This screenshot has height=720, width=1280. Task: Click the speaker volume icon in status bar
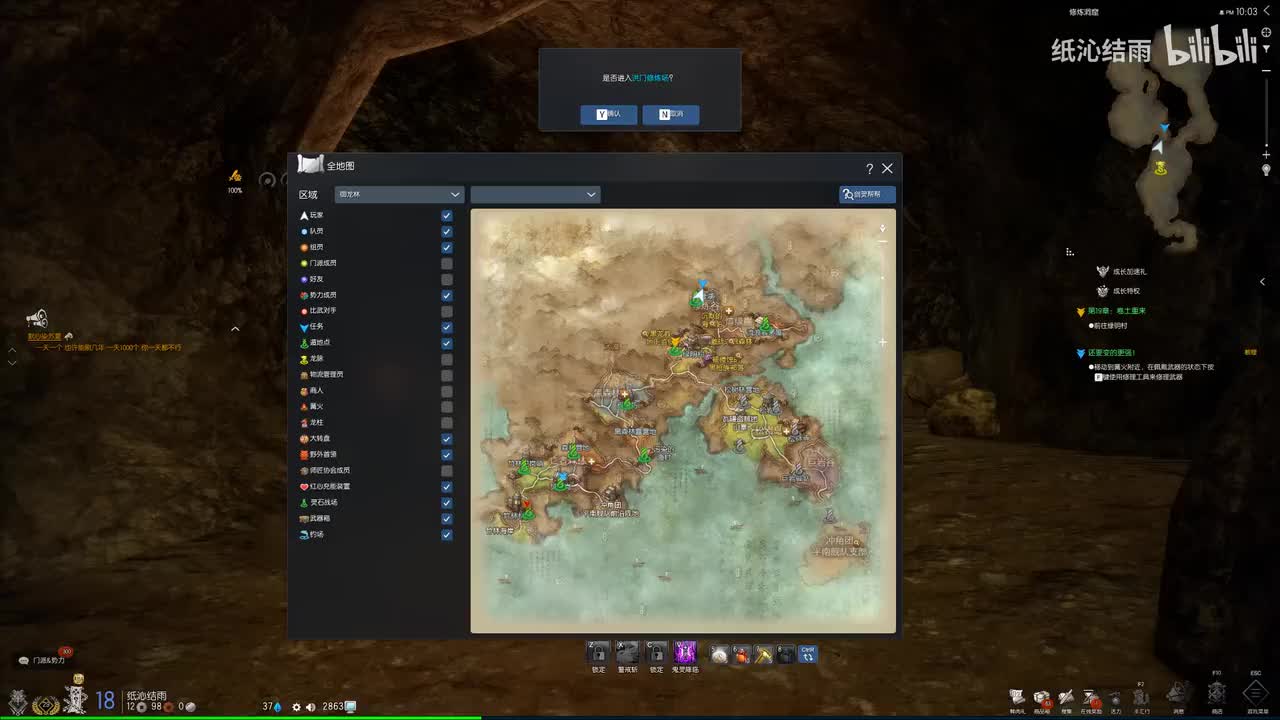(x=311, y=707)
